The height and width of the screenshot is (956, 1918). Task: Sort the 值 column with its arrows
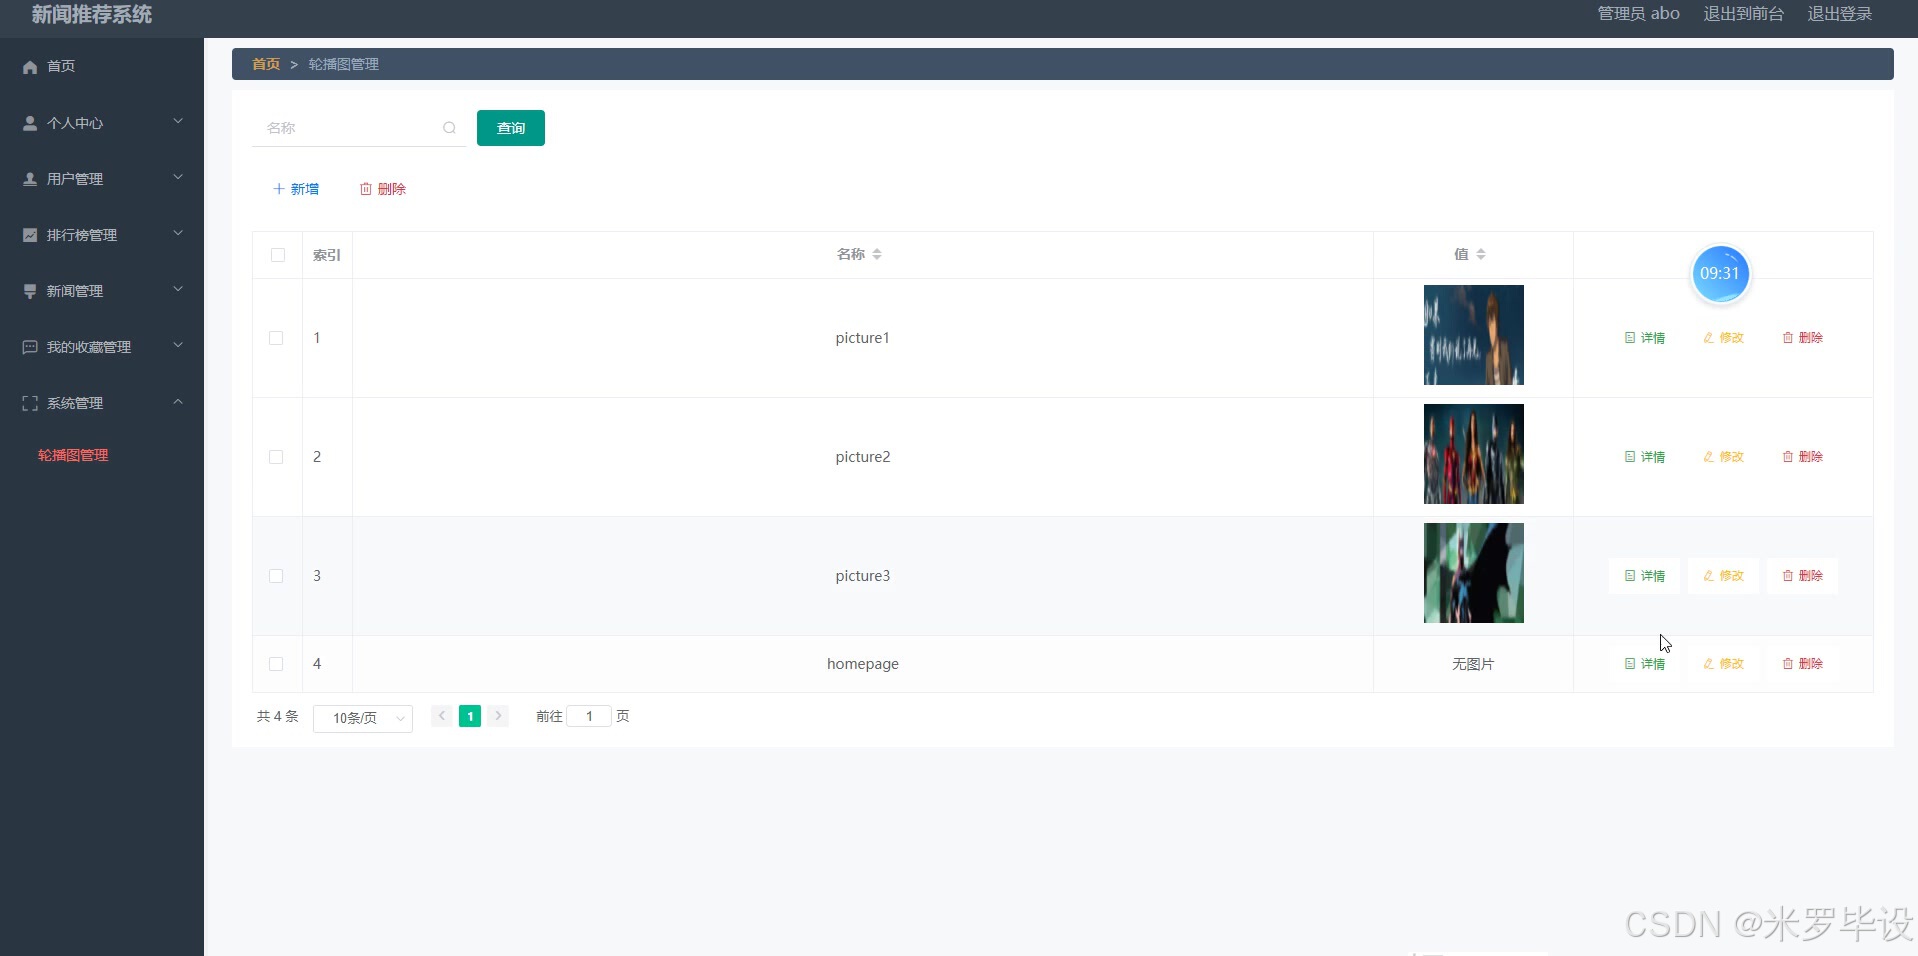[x=1481, y=254]
